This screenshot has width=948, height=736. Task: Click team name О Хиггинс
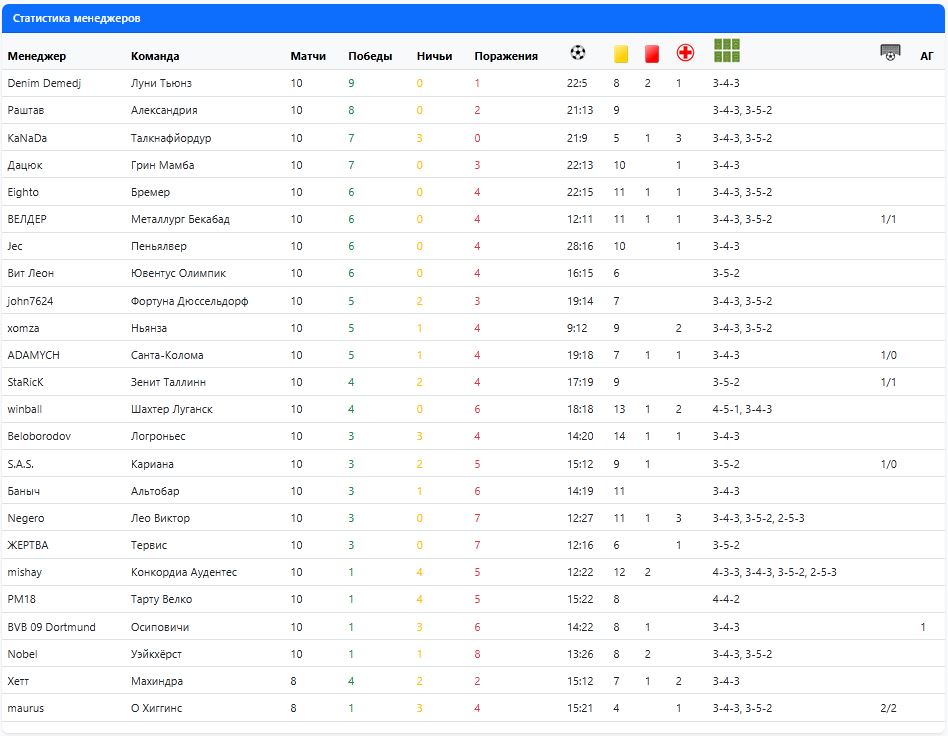(x=156, y=708)
